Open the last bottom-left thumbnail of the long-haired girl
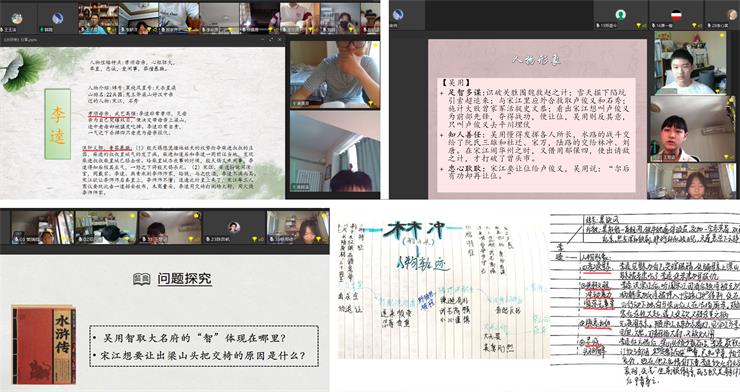 tap(298, 227)
